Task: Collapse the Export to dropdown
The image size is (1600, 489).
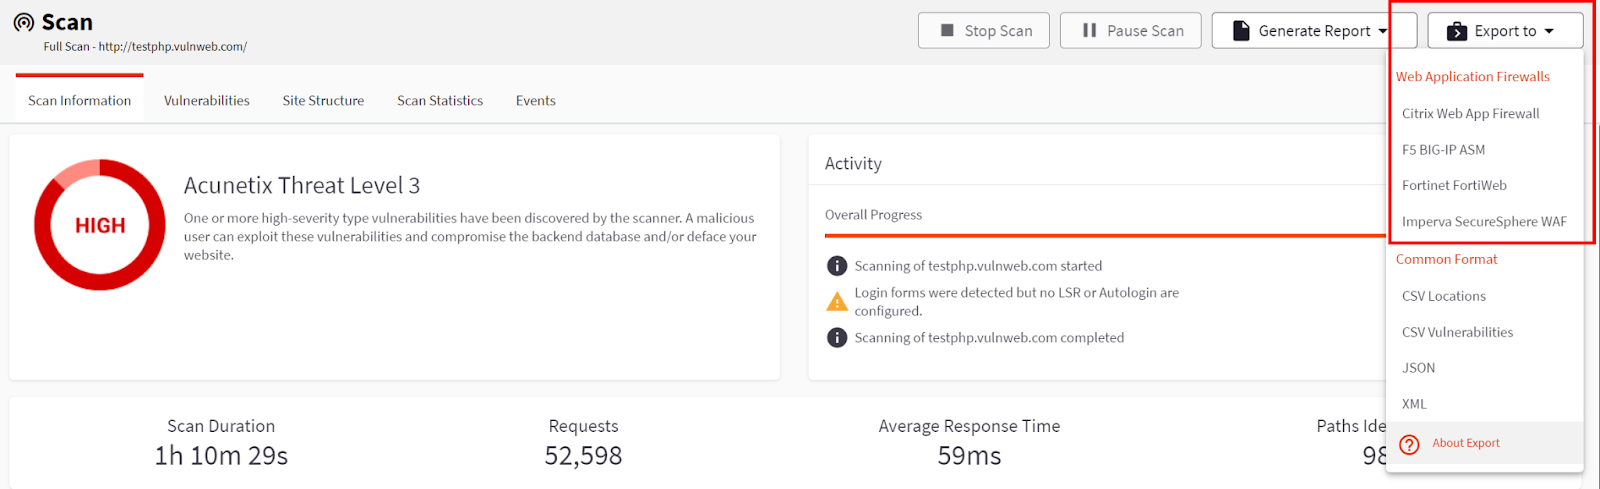Action: click(1505, 30)
